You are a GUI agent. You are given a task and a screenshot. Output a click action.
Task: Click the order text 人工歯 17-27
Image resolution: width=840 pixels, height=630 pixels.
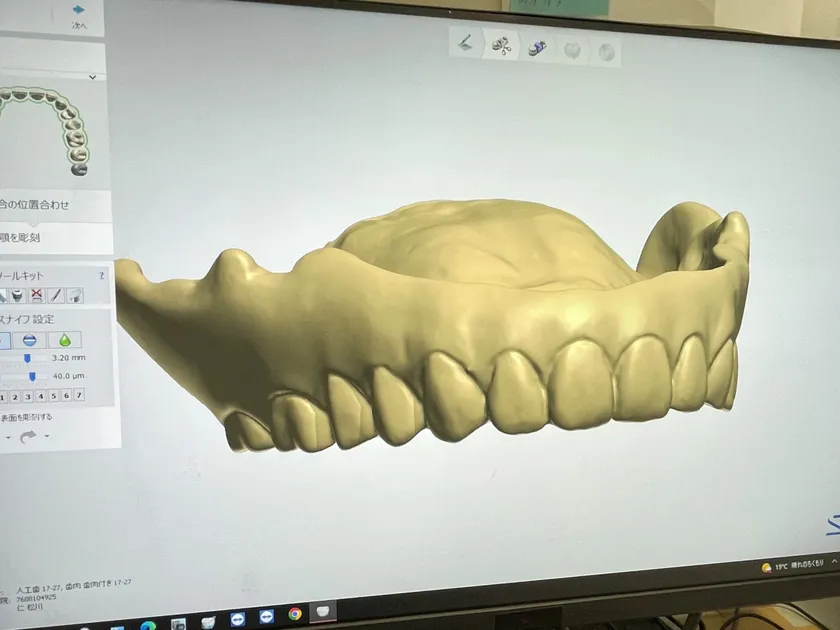click(38, 589)
